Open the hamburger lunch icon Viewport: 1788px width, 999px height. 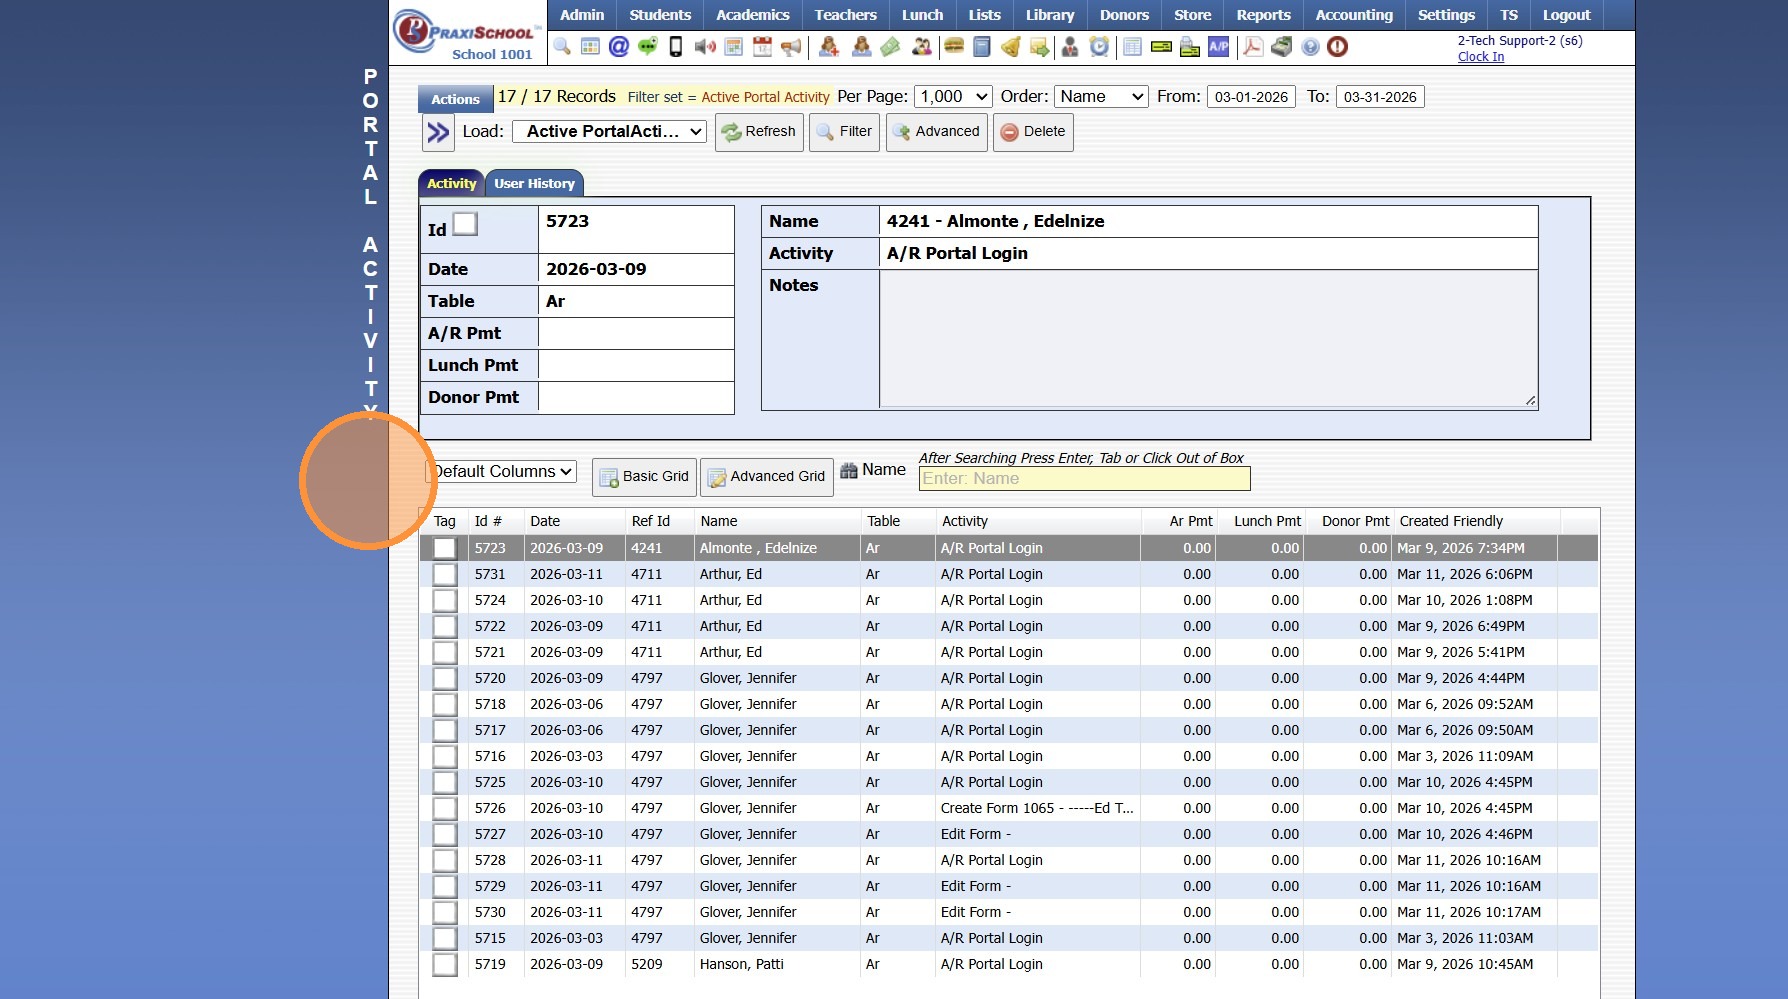(954, 46)
